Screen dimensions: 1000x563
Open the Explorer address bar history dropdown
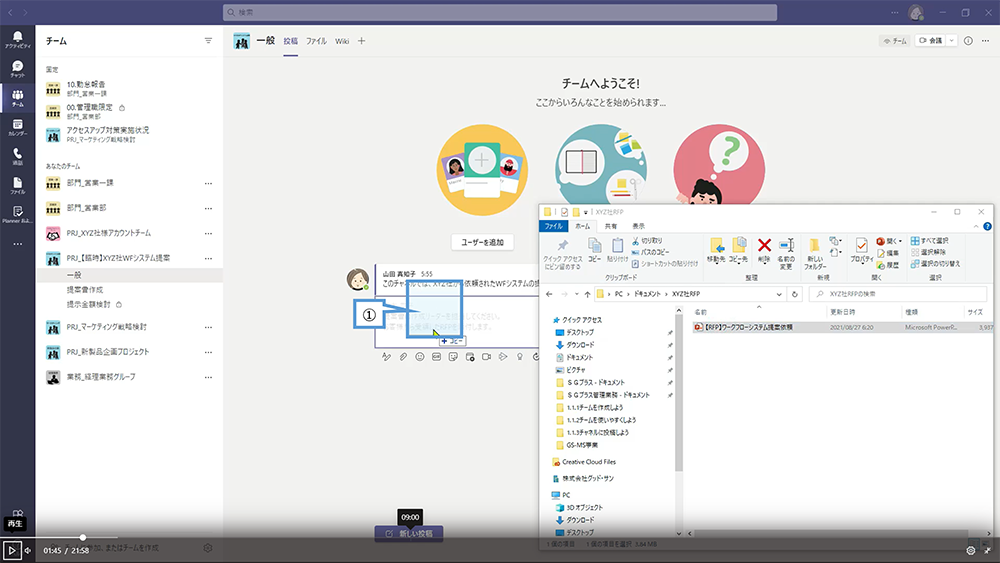point(779,294)
